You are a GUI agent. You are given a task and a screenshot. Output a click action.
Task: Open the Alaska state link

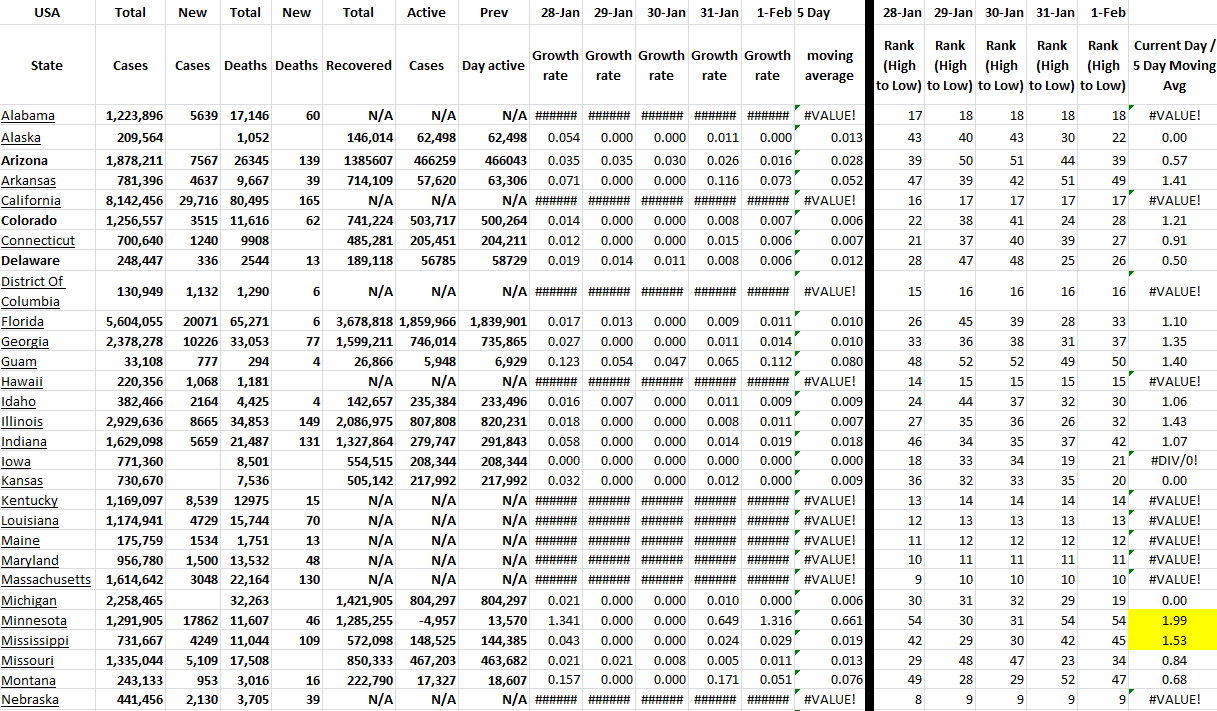(x=21, y=137)
